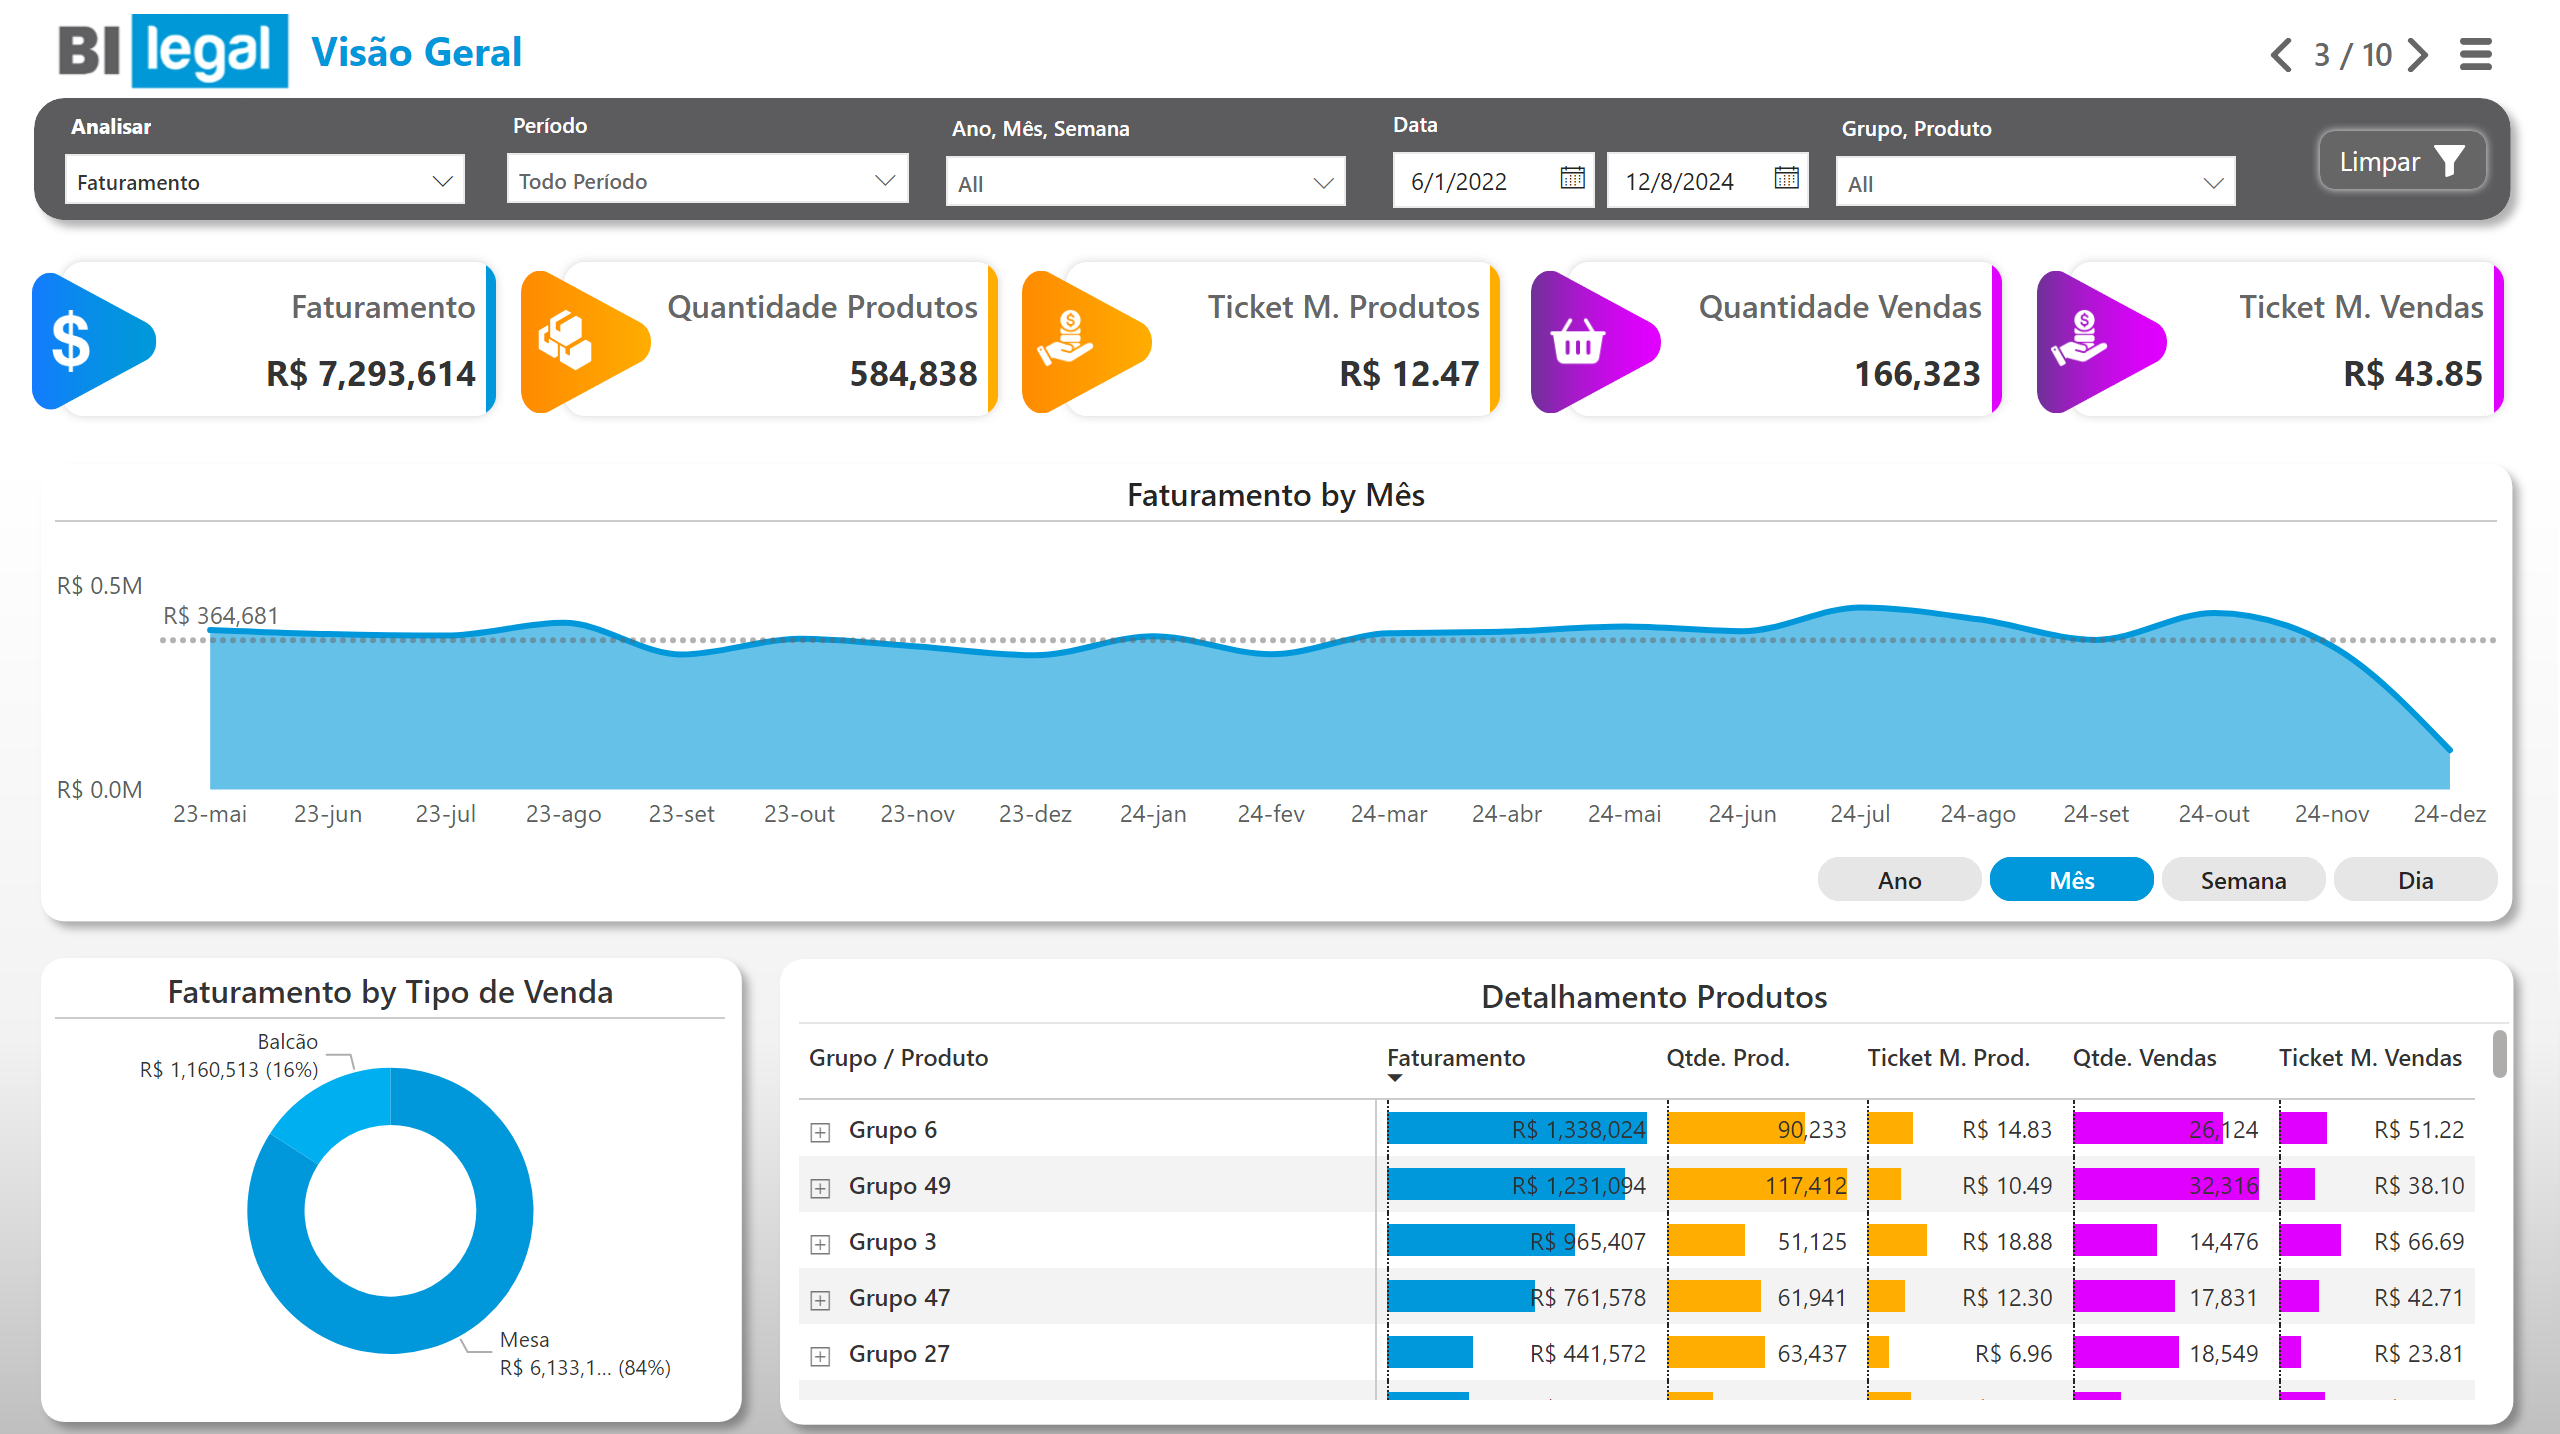Expand the Grupo 47 row
The width and height of the screenshot is (2560, 1434).
tap(820, 1300)
